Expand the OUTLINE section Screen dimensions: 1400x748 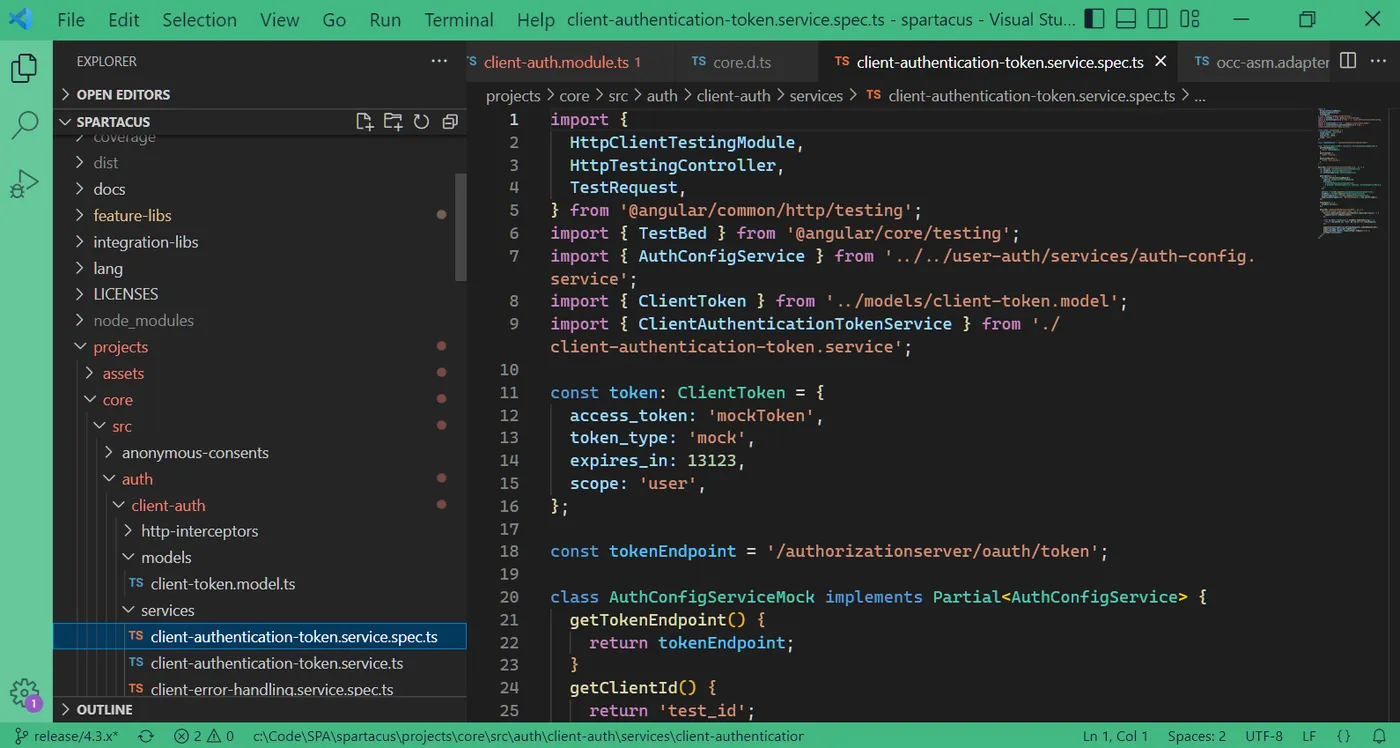tap(260, 709)
